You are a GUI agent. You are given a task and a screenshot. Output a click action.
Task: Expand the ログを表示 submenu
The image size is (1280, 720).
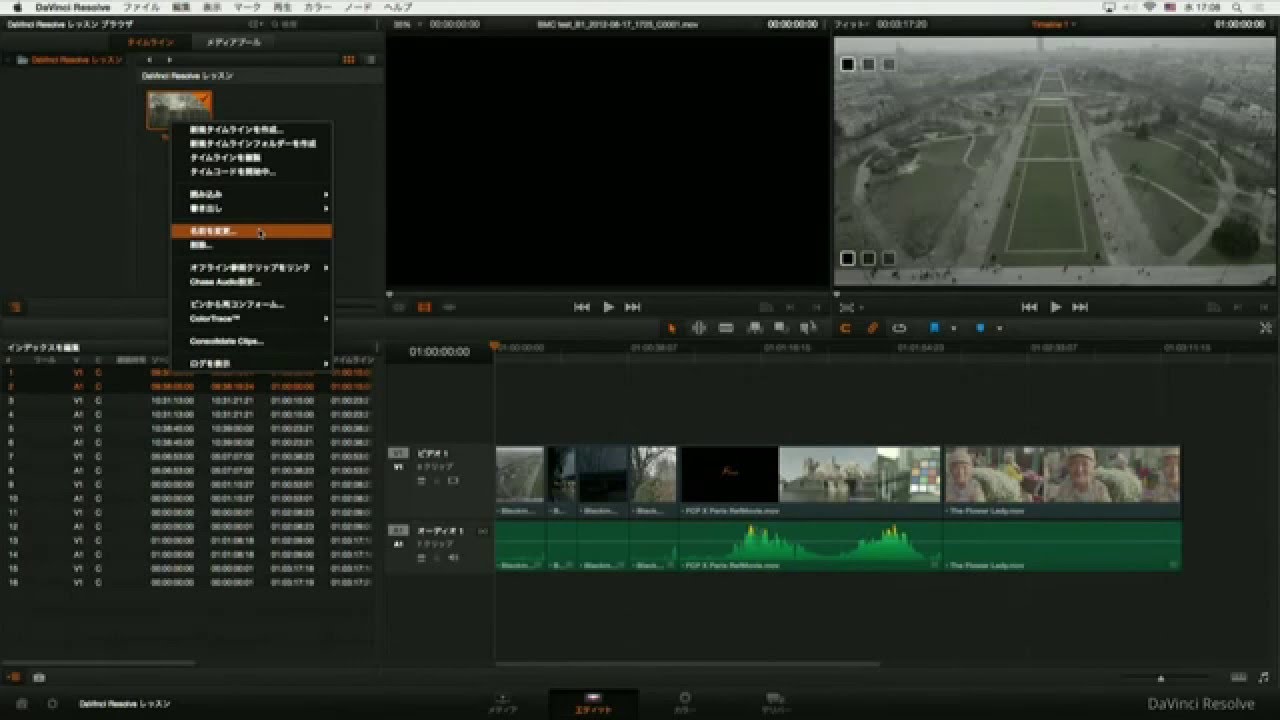[x=252, y=364]
